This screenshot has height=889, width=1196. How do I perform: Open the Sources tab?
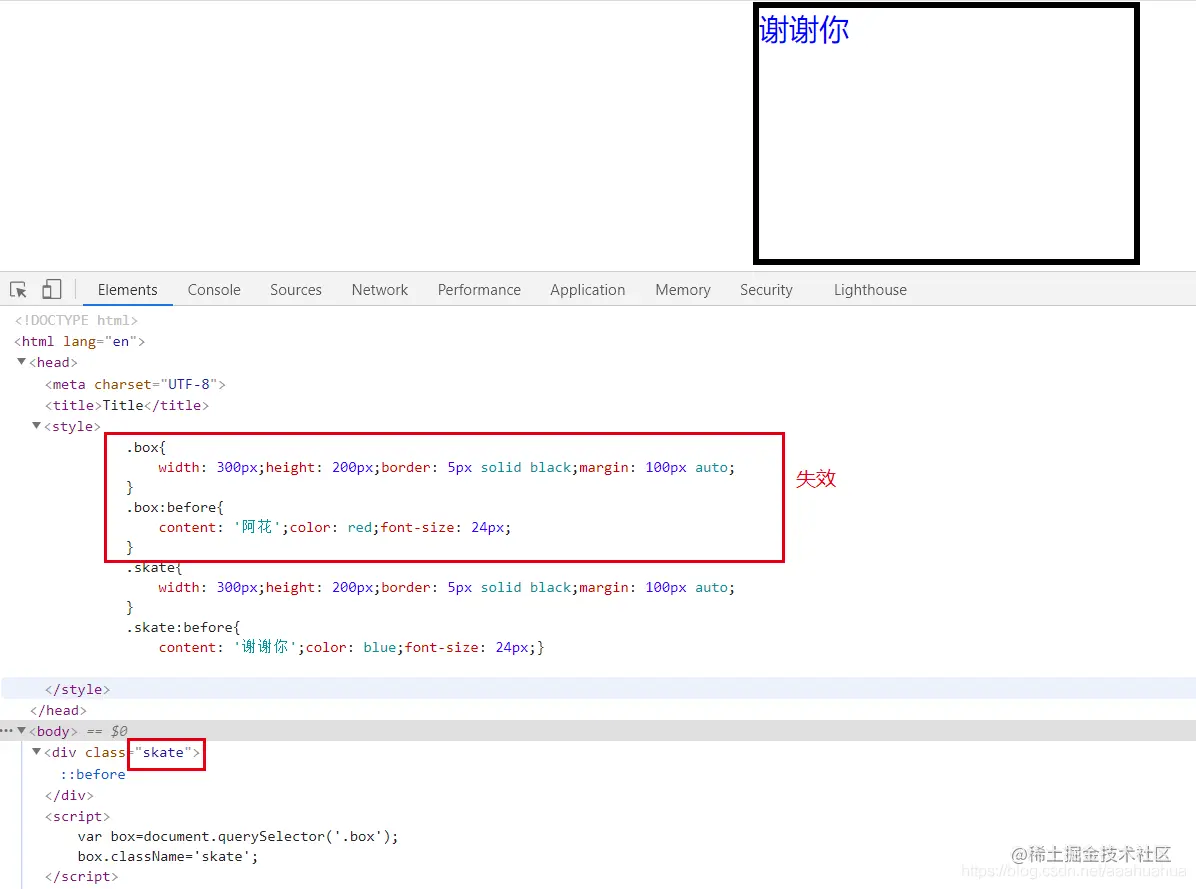(x=296, y=290)
